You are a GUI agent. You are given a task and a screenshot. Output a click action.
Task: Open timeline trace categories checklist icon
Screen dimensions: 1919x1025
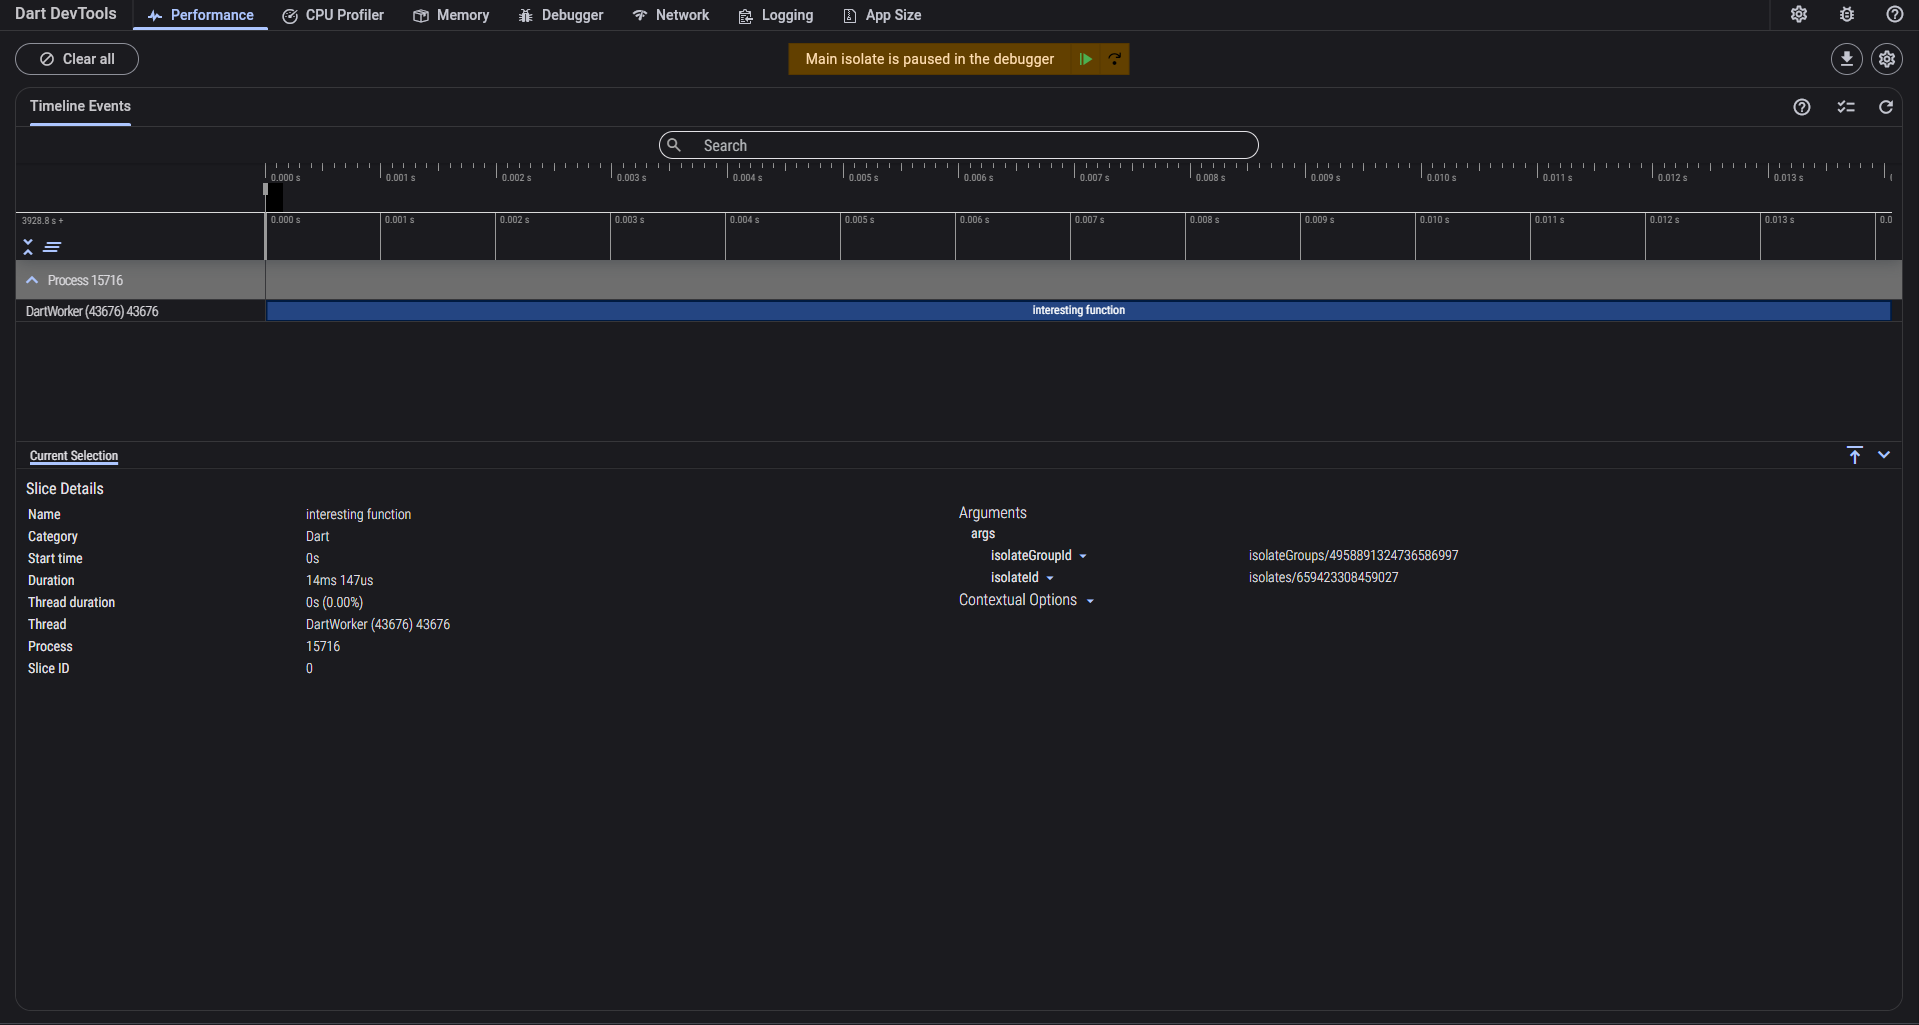click(1845, 107)
